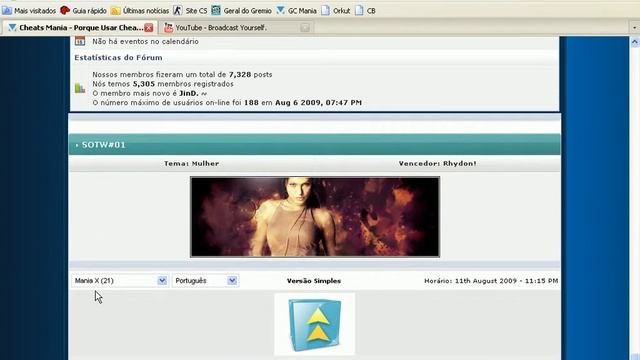Switch to the YouTube - Broadcast Yourself tab
This screenshot has height=360, width=640.
237,28
